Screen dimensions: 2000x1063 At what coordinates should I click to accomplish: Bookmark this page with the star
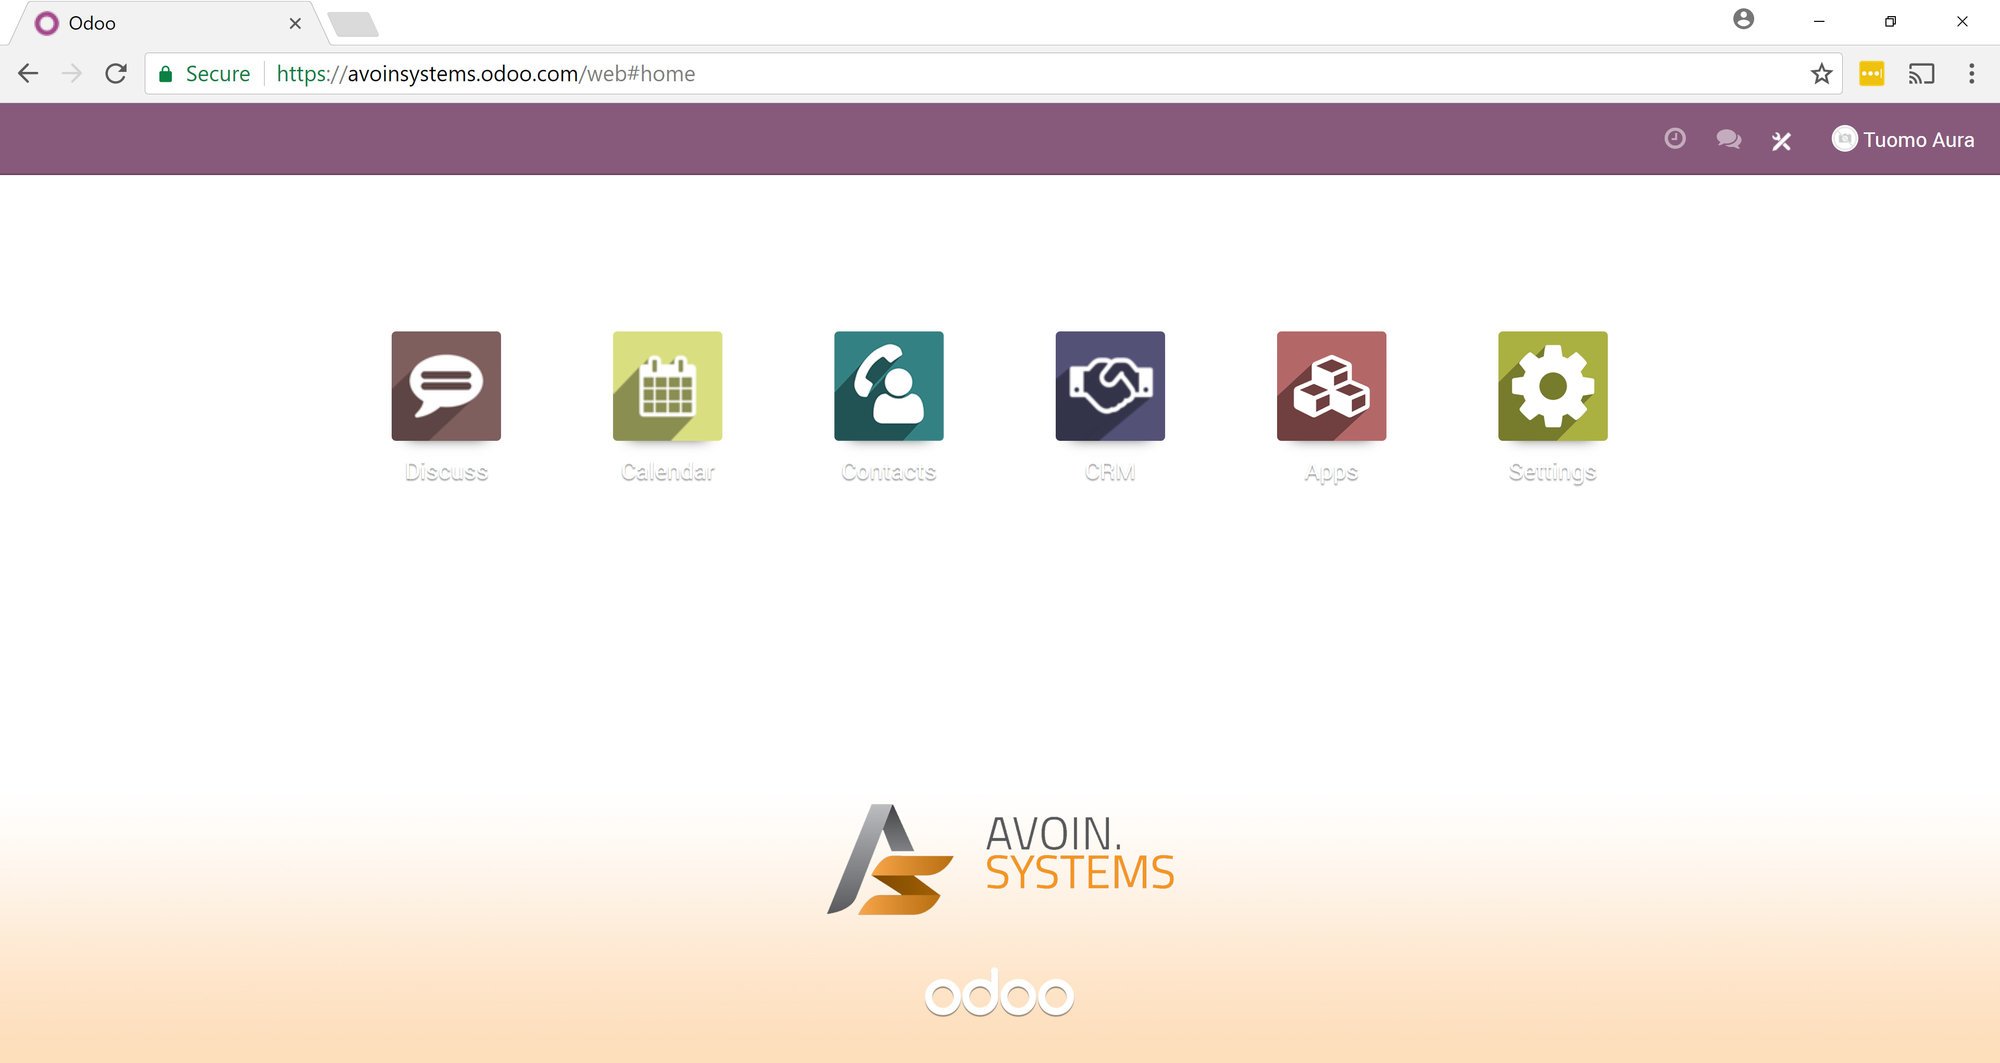1821,74
